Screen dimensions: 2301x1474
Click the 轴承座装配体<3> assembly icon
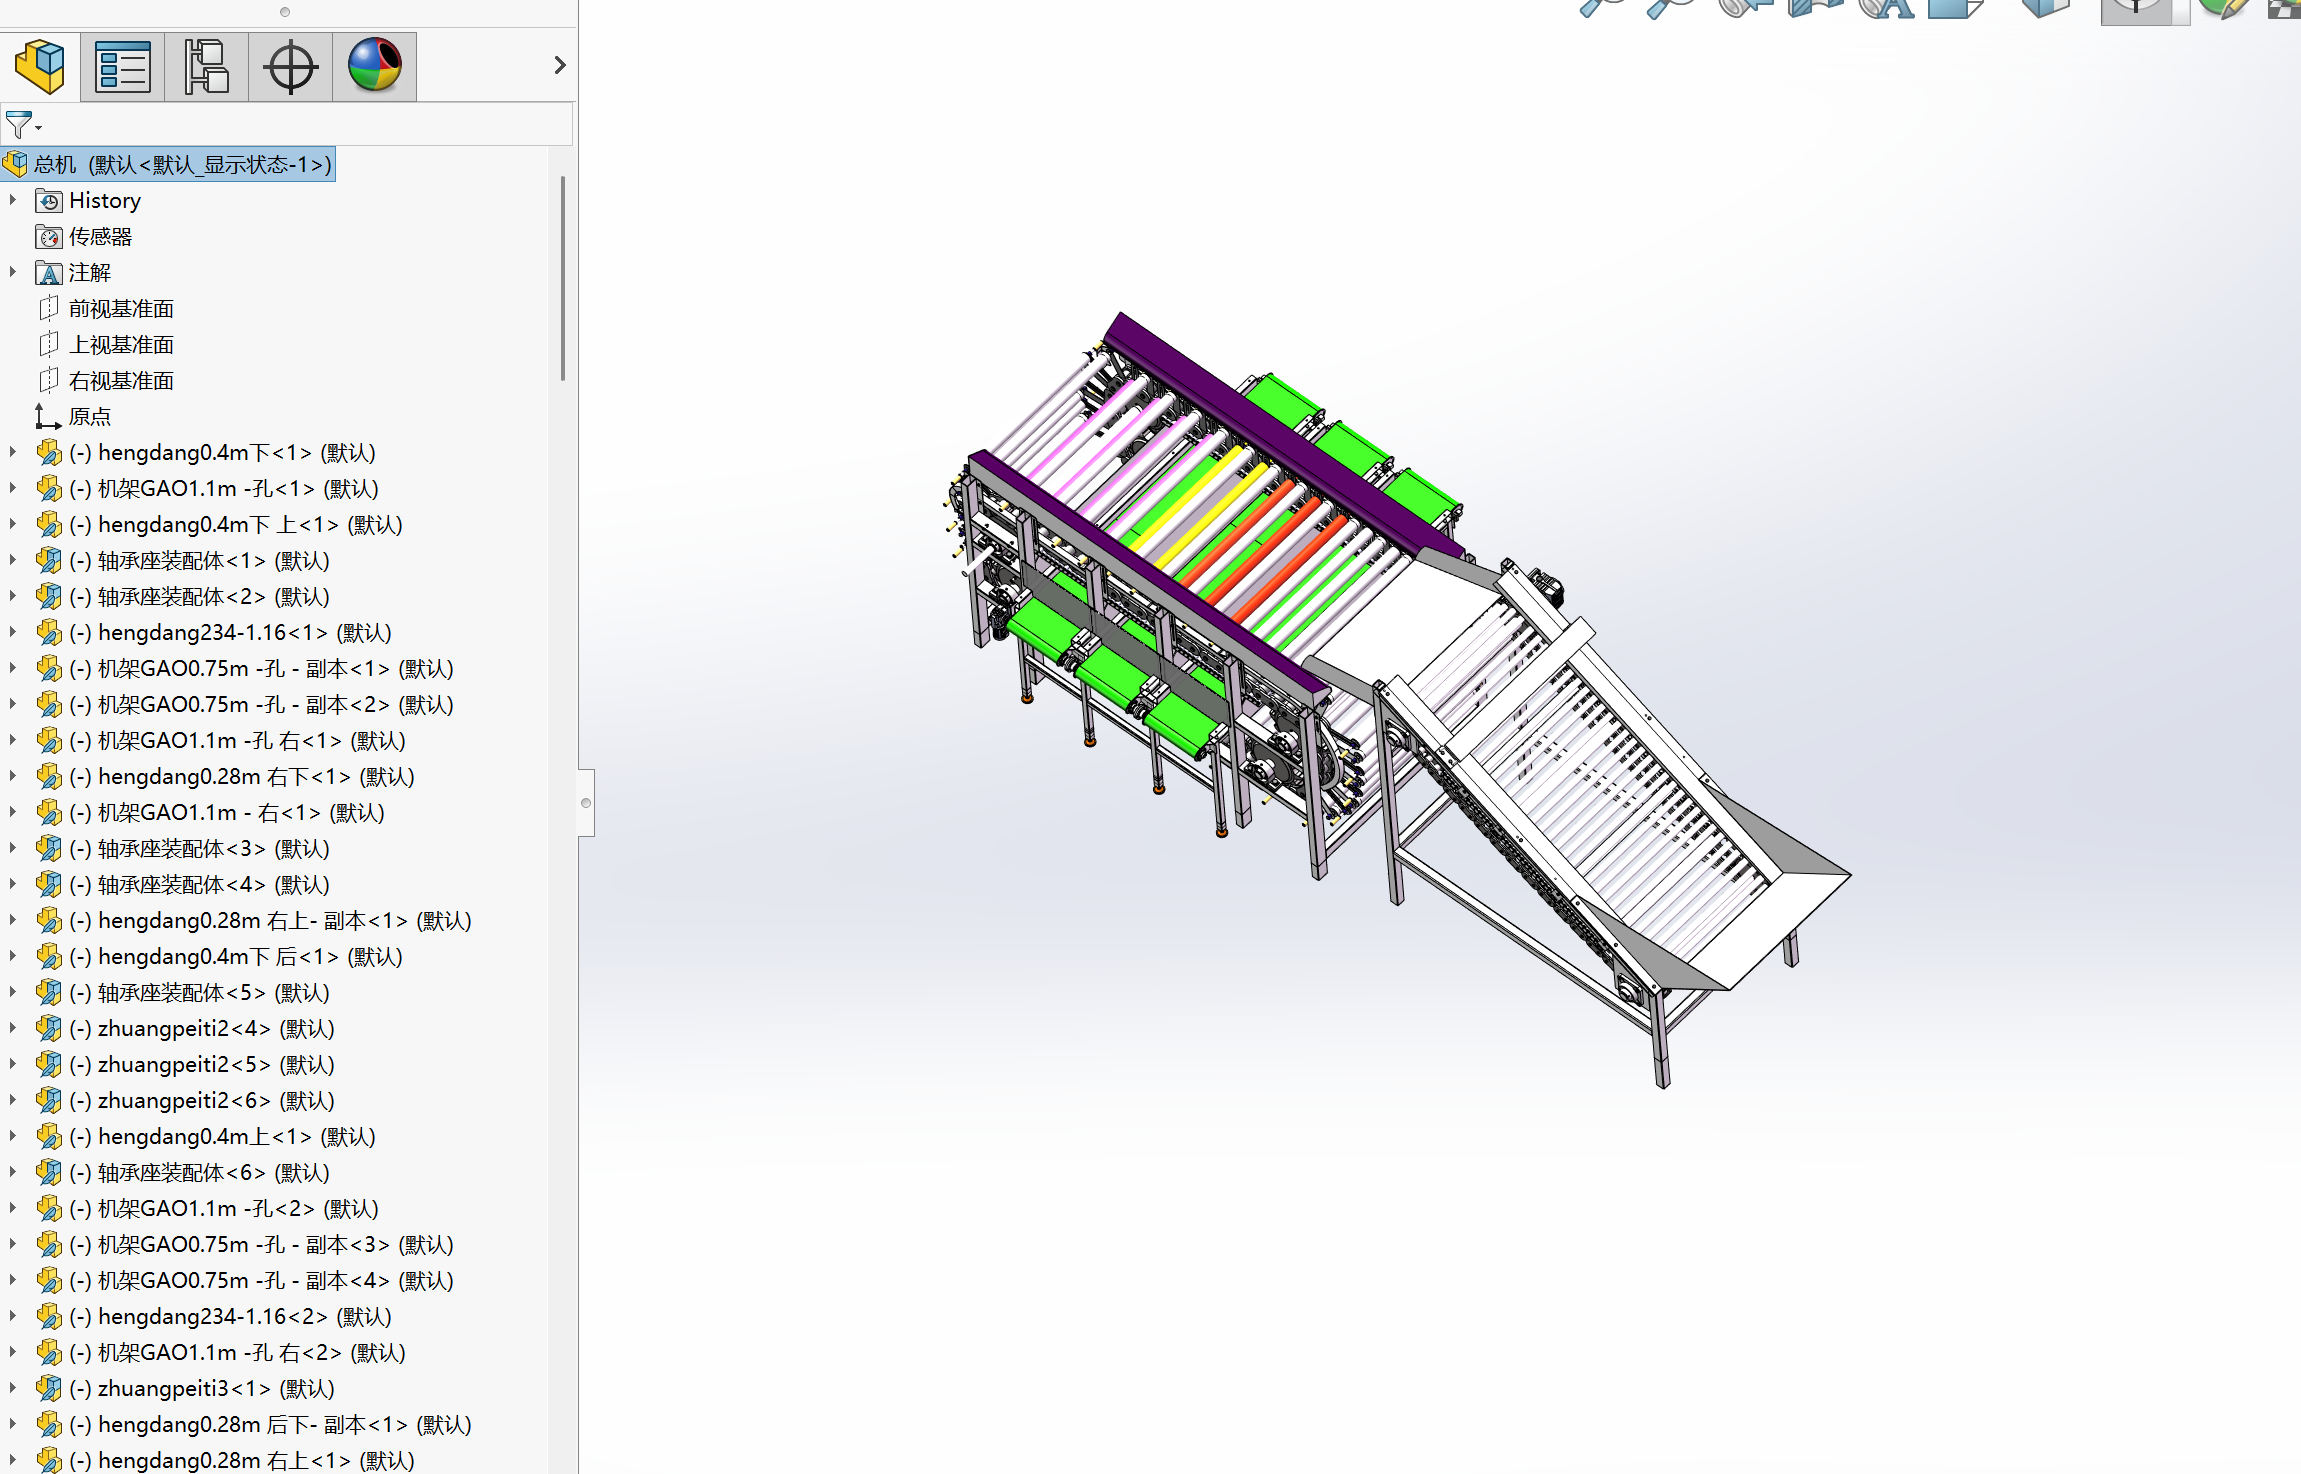pos(49,849)
